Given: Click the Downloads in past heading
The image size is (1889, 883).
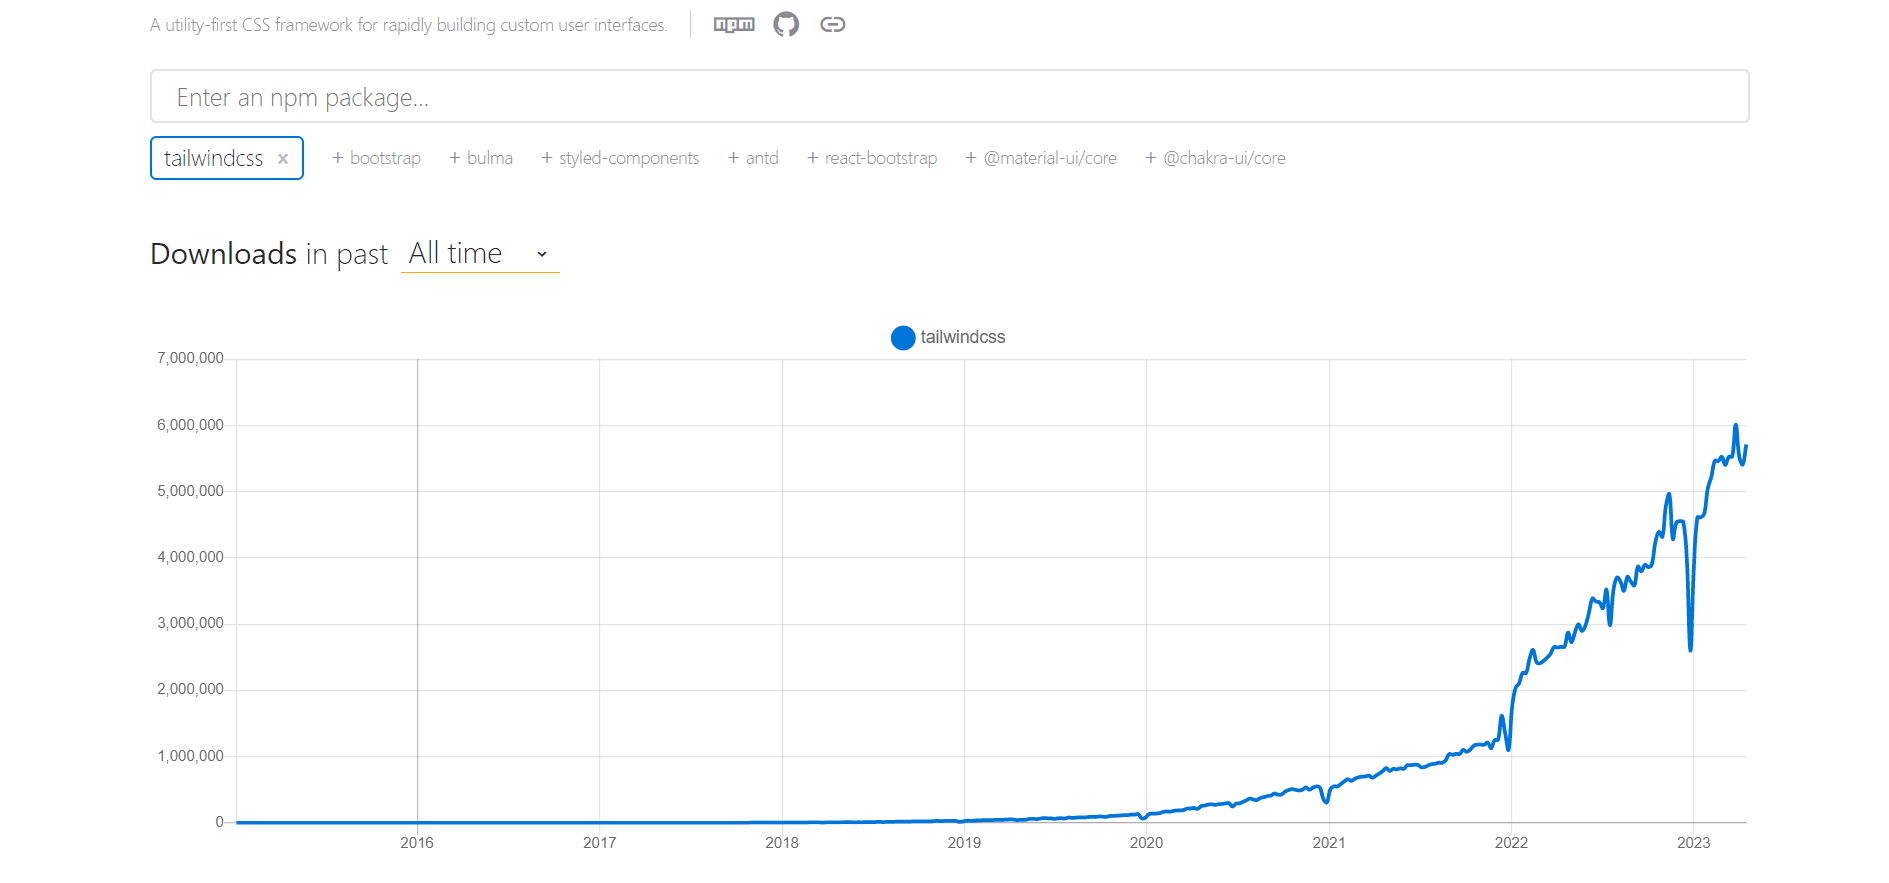Looking at the screenshot, I should pos(269,254).
